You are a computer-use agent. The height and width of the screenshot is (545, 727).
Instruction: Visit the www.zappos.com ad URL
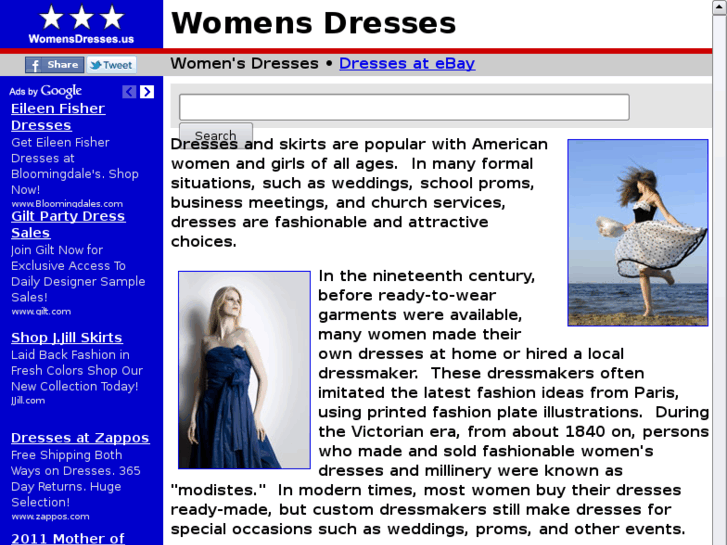point(50,516)
